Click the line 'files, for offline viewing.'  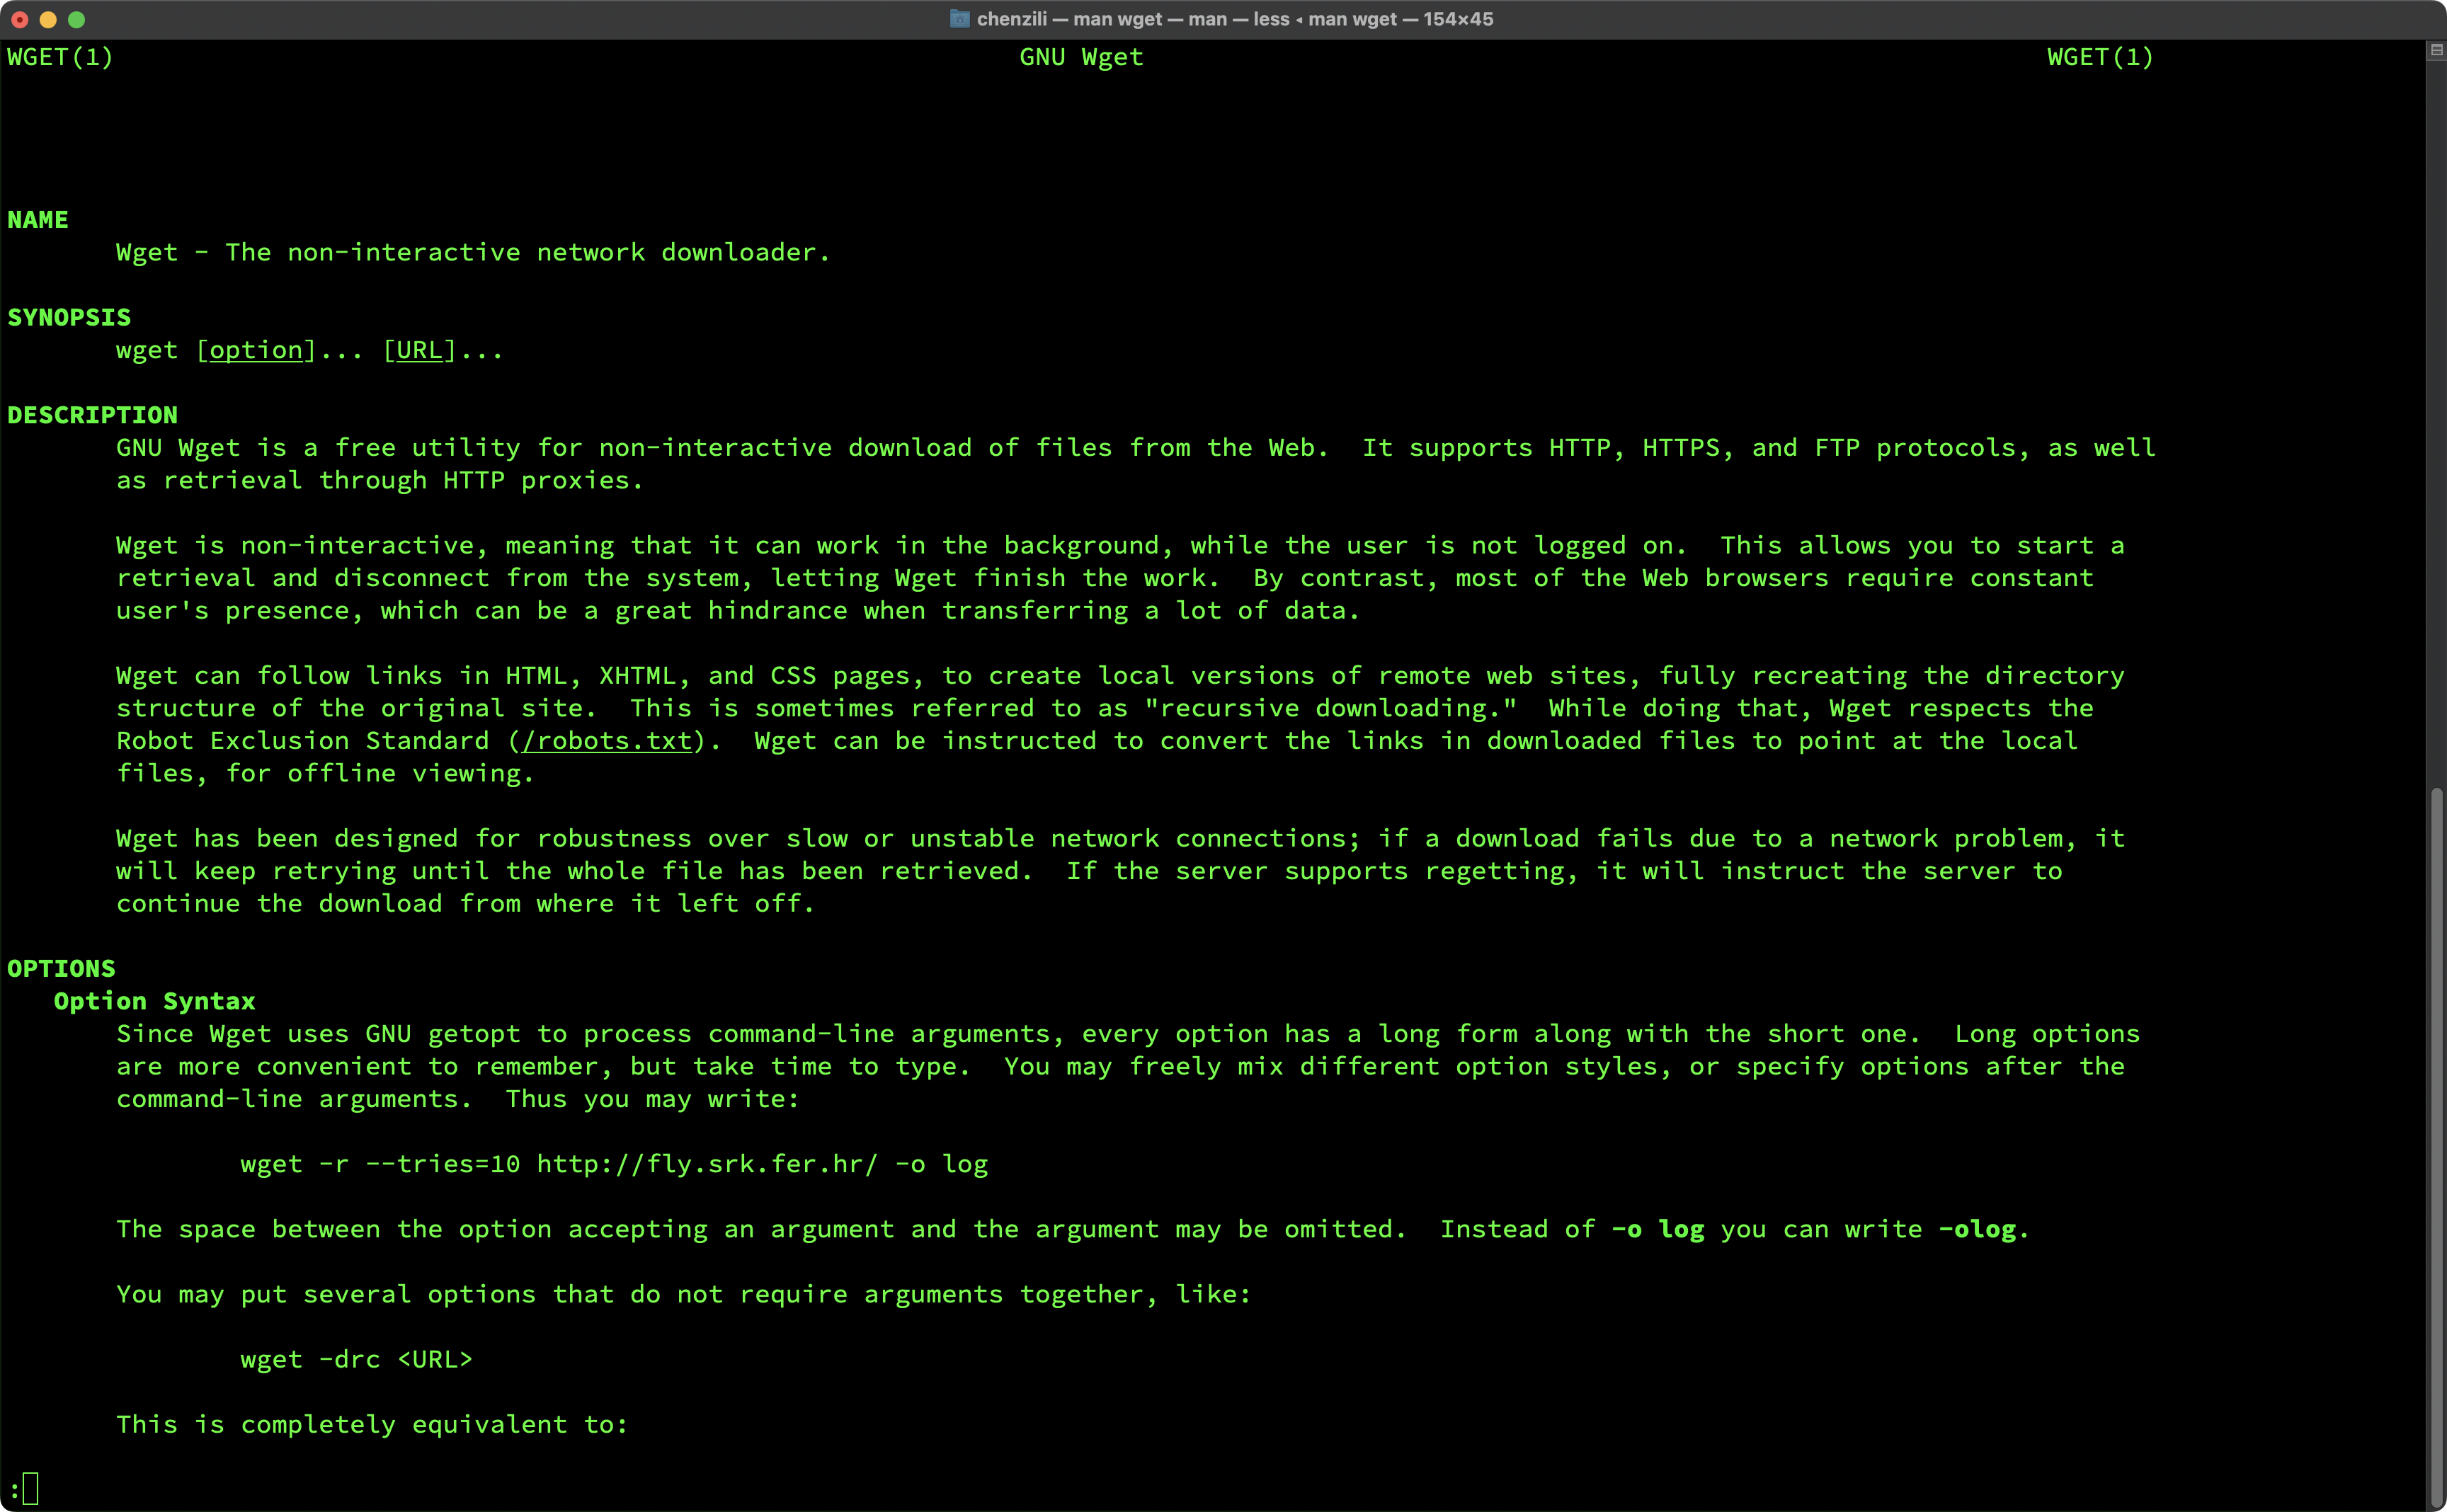tap(325, 773)
